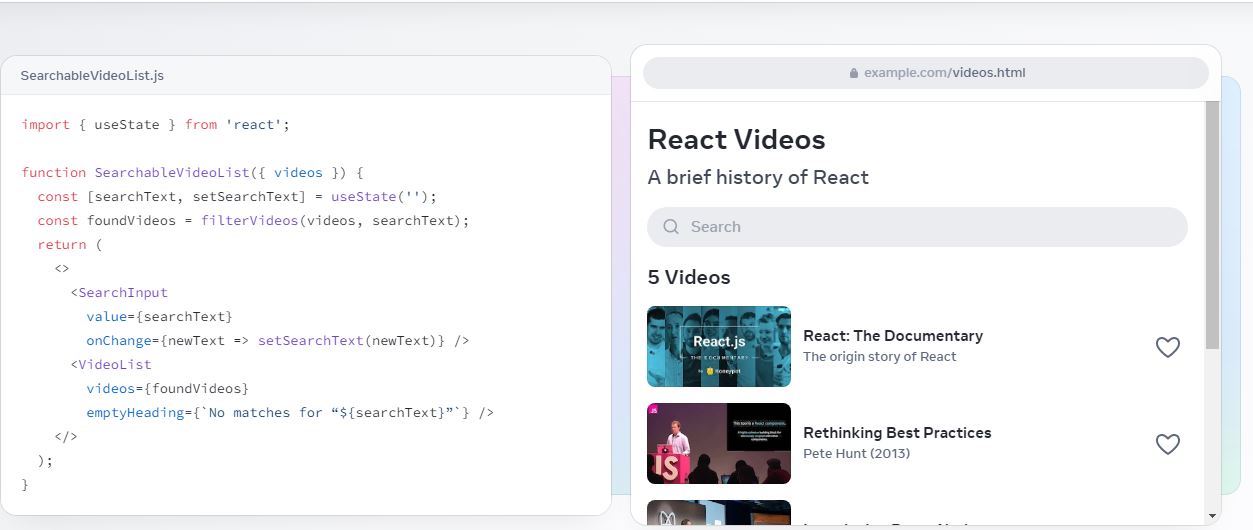The height and width of the screenshot is (530, 1253).
Task: Open the React.js documentary thumbnail
Action: coord(718,346)
